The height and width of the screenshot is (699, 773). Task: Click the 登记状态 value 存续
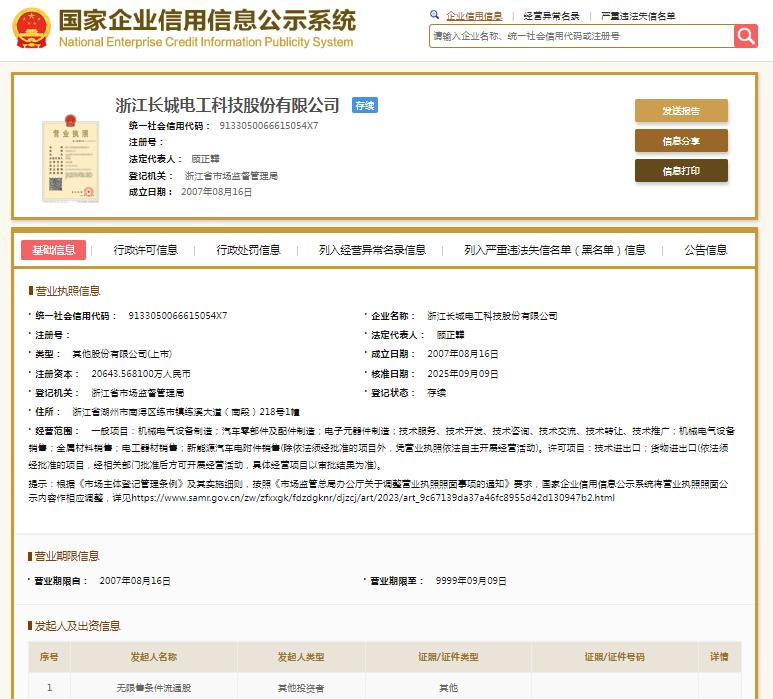pos(436,393)
